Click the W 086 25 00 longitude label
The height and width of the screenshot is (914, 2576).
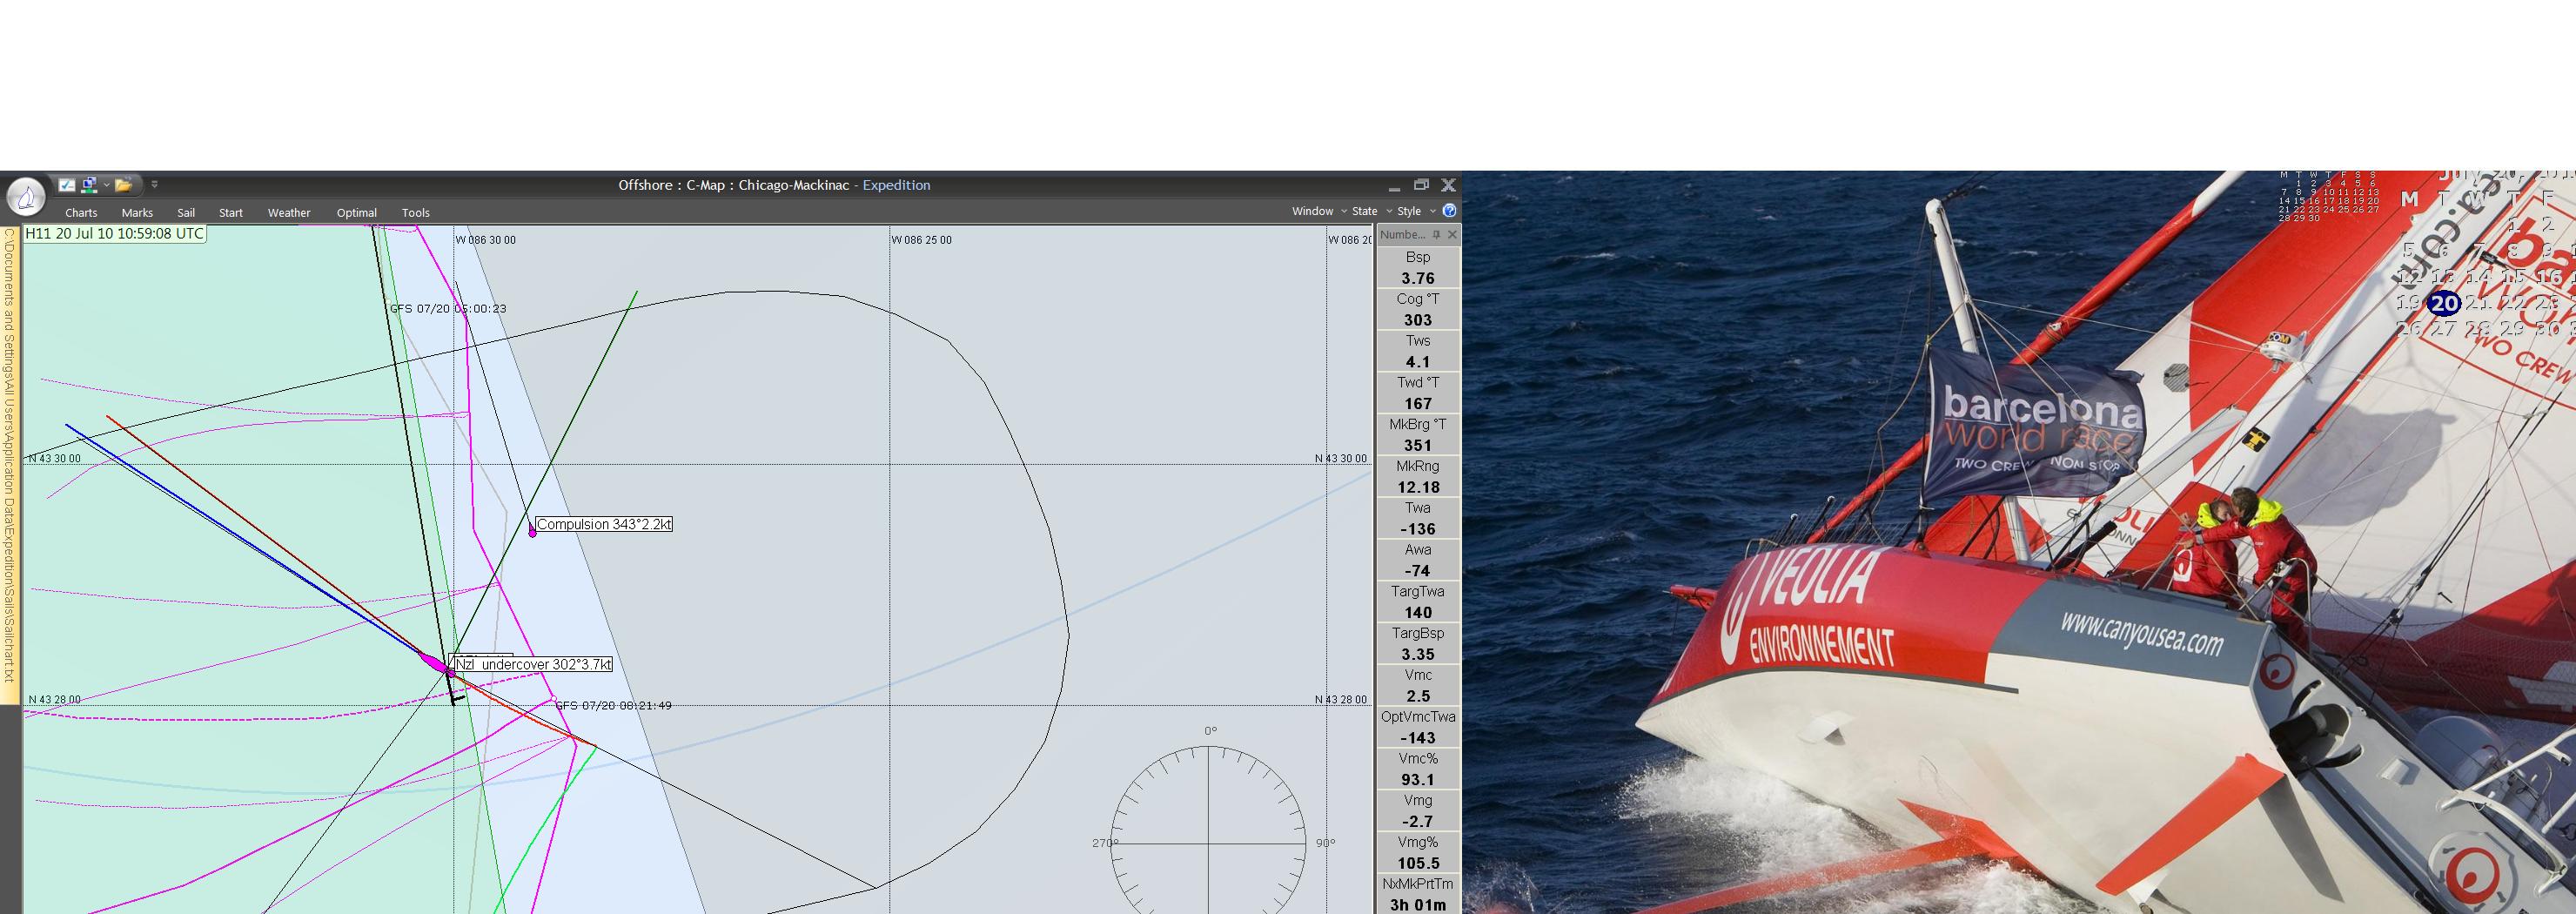point(922,240)
